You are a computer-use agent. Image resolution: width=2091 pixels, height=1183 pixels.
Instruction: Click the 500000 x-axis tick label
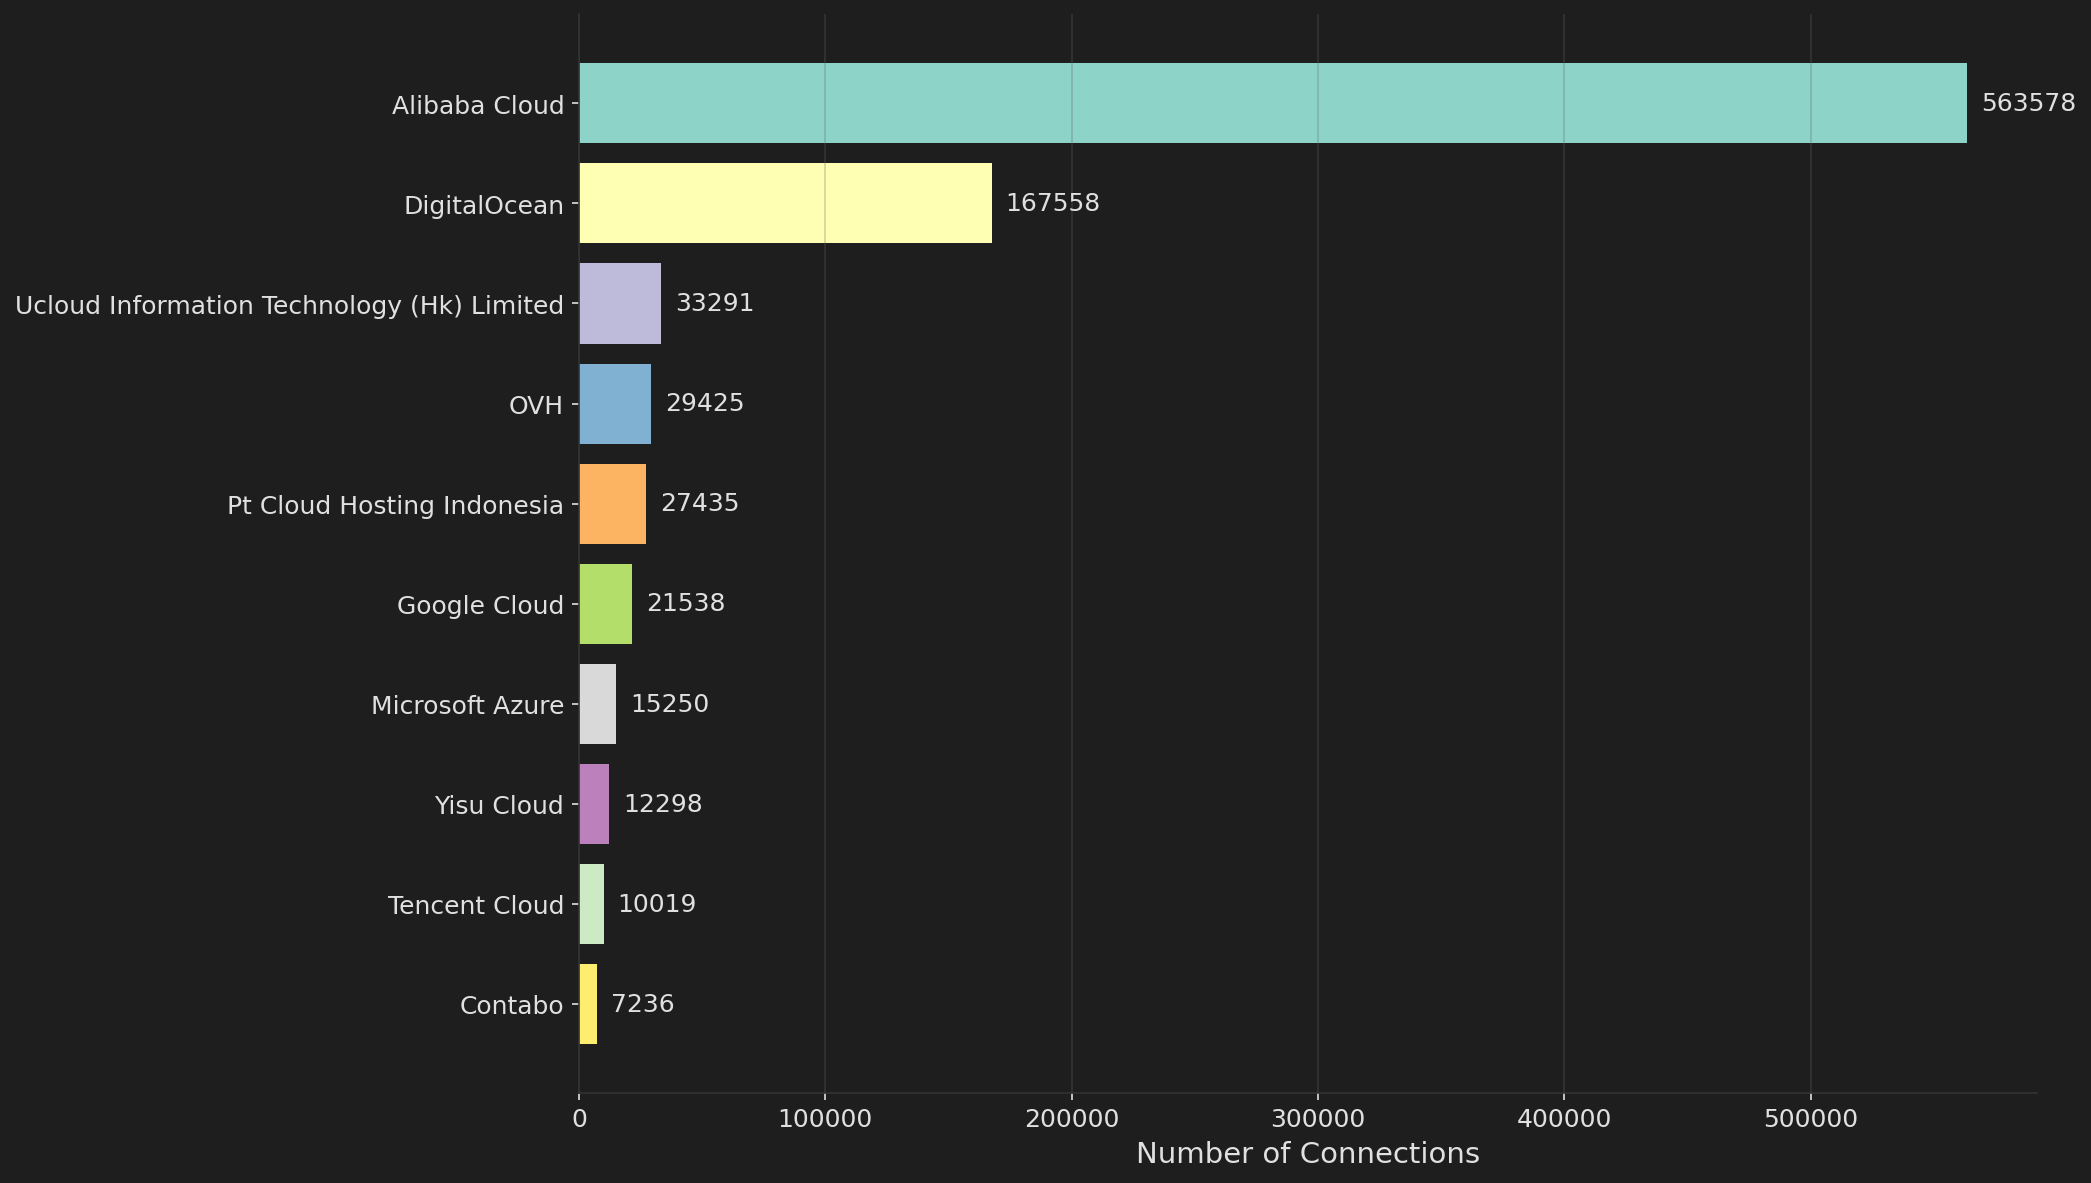1810,1118
